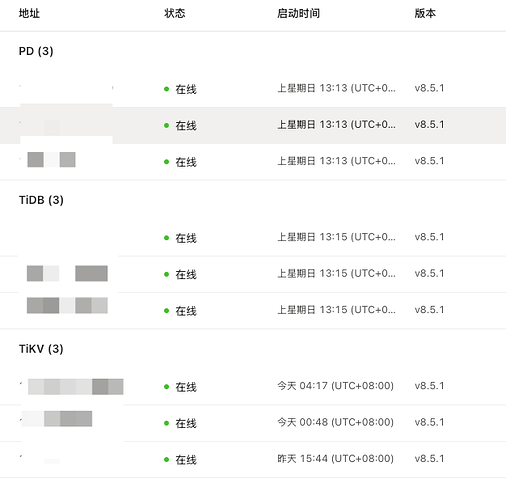506x500 pixels.
Task: Click the green status dot in the highlighted PD row
Action: (x=166, y=125)
